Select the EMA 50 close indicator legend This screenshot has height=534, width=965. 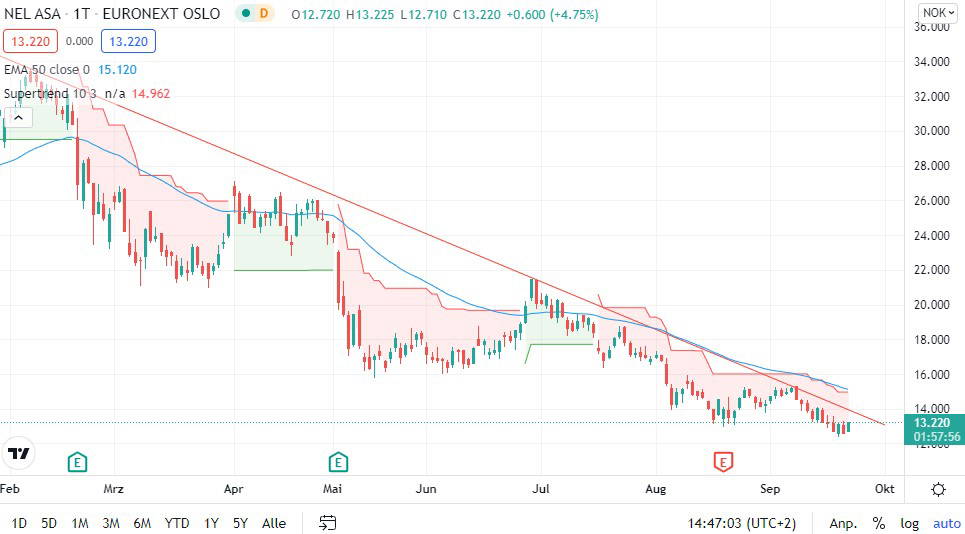47,70
